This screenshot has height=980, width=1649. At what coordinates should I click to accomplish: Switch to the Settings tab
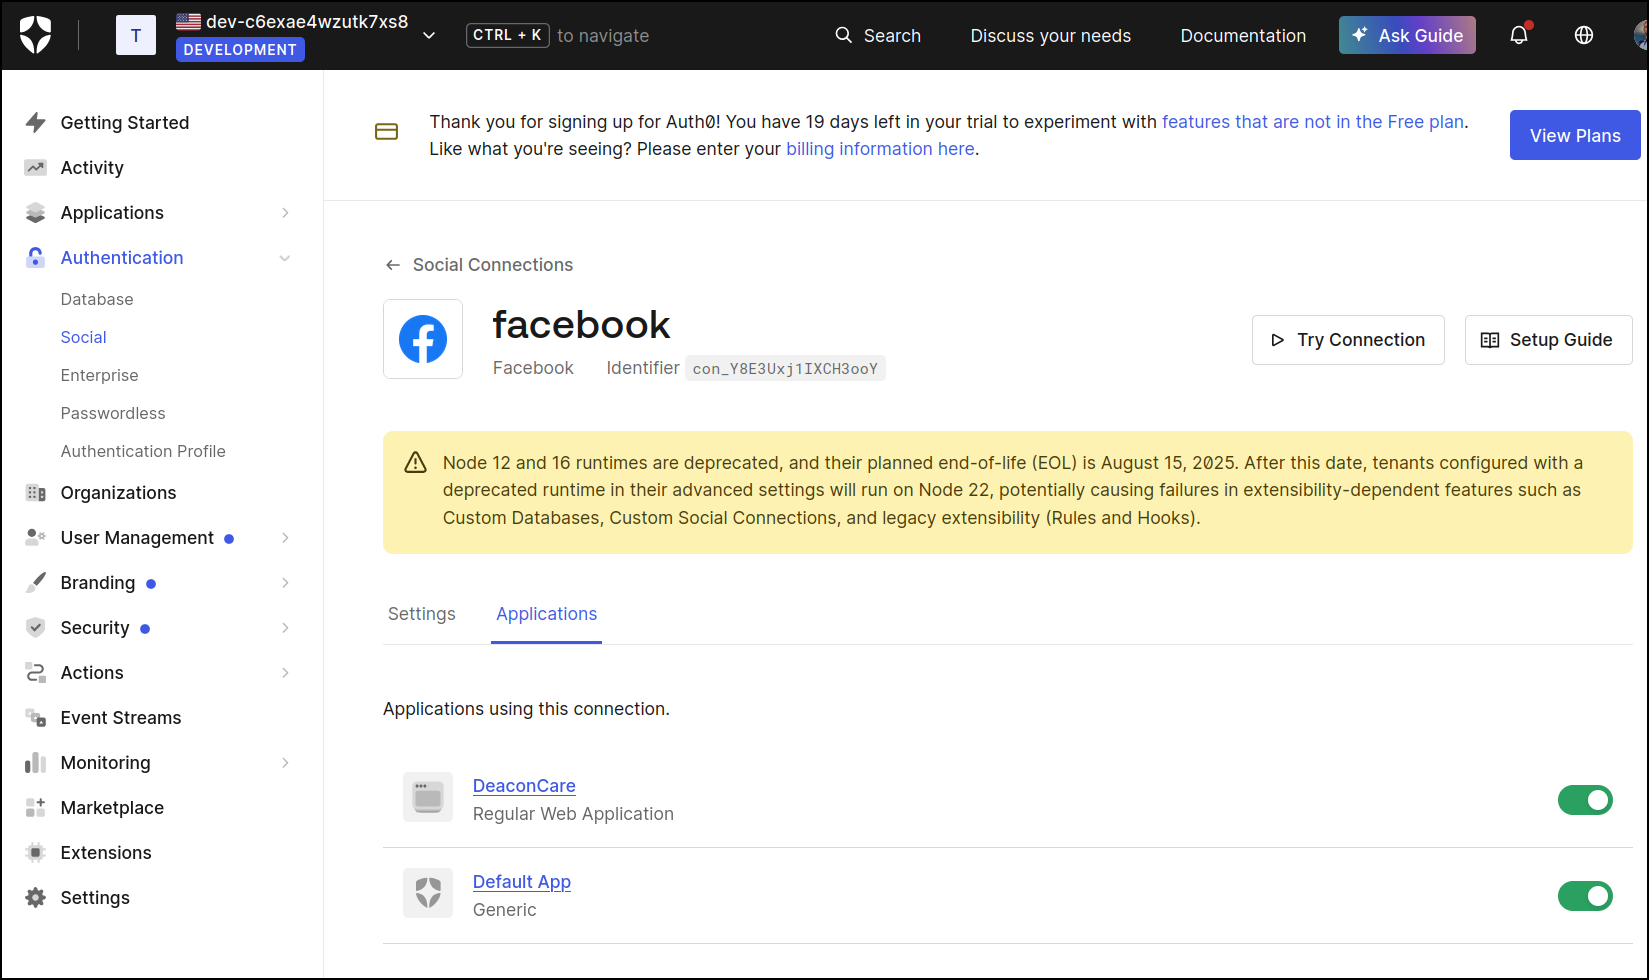point(422,614)
